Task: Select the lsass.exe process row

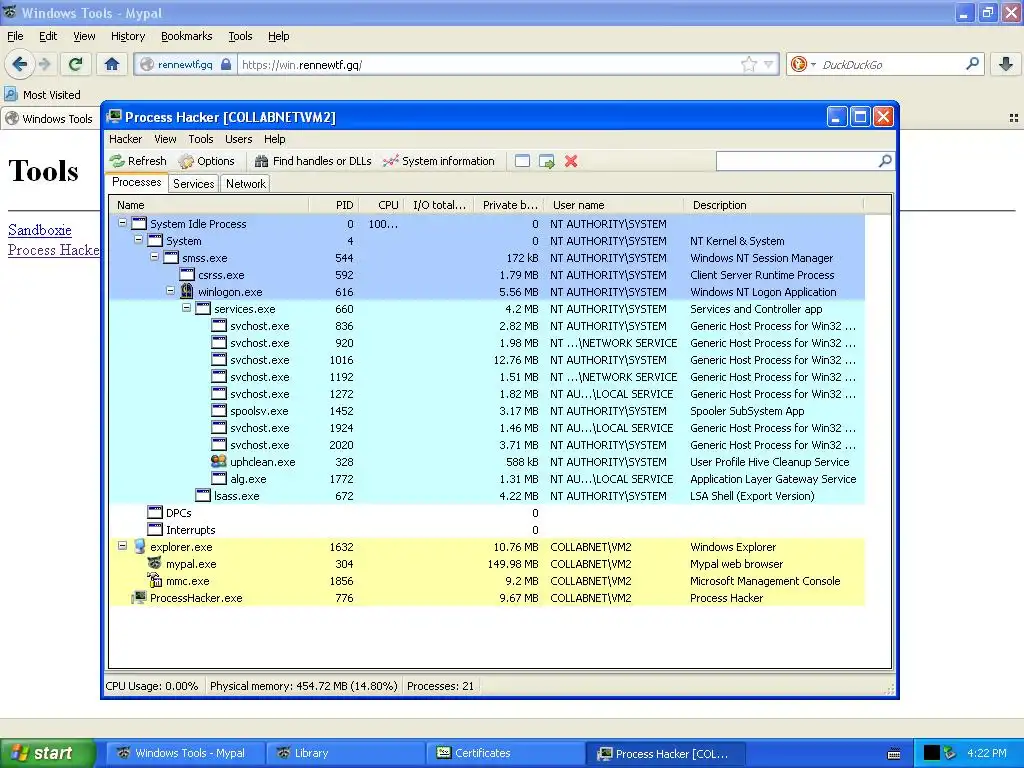Action: 487,496
